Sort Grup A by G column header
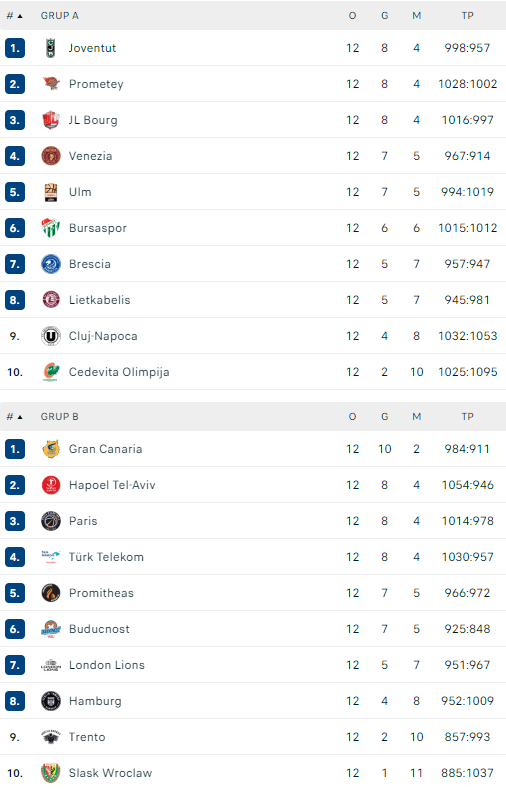Viewport: 506px width, 789px height. pyautogui.click(x=384, y=16)
